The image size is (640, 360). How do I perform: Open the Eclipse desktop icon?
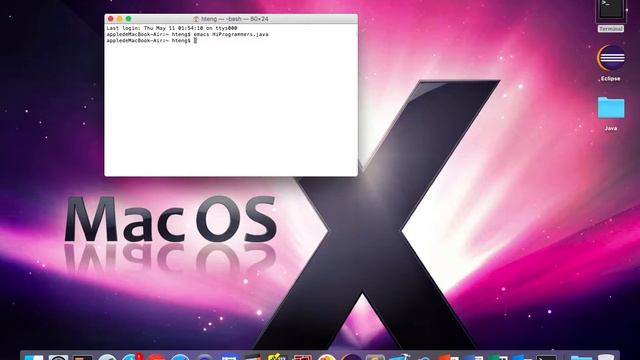[611, 58]
